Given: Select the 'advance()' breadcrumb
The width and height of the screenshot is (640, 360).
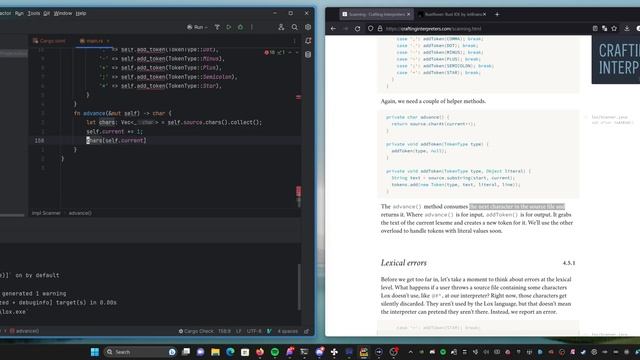Looking at the screenshot, I should click(80, 213).
